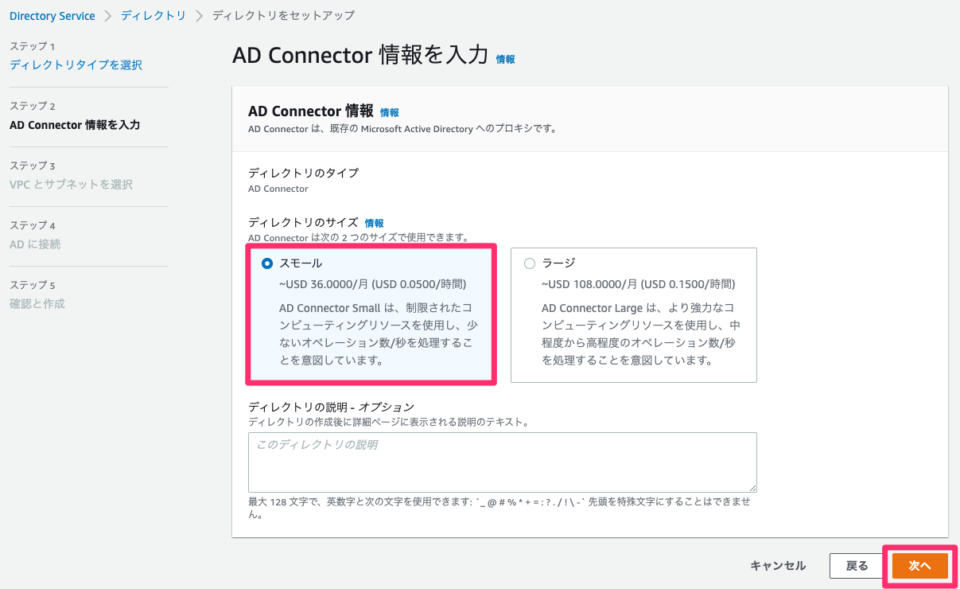Click the 次へ button to proceed
This screenshot has width=960, height=589.
918,565
